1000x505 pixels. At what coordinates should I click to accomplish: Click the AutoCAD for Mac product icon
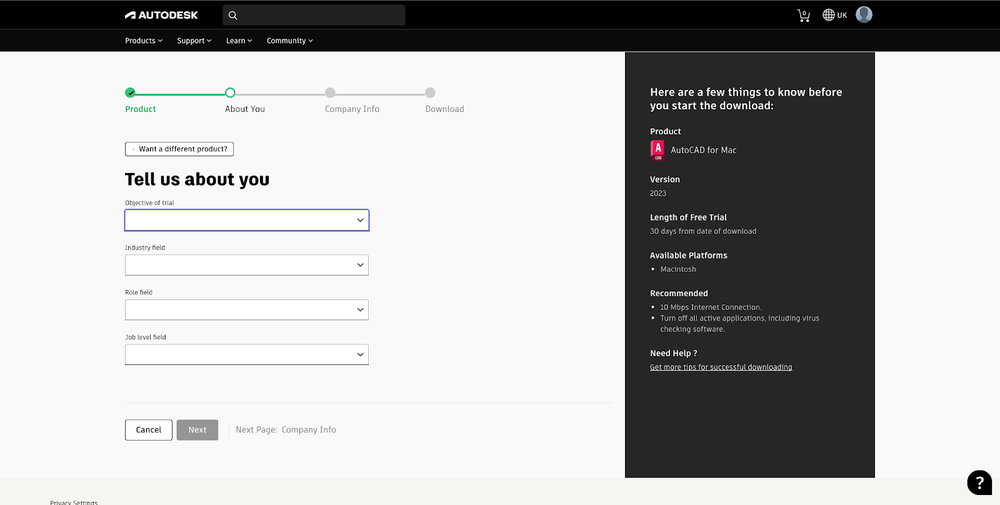tap(657, 150)
